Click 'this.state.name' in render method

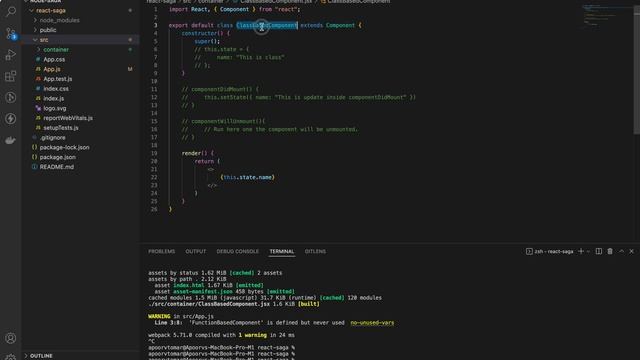tap(248, 177)
